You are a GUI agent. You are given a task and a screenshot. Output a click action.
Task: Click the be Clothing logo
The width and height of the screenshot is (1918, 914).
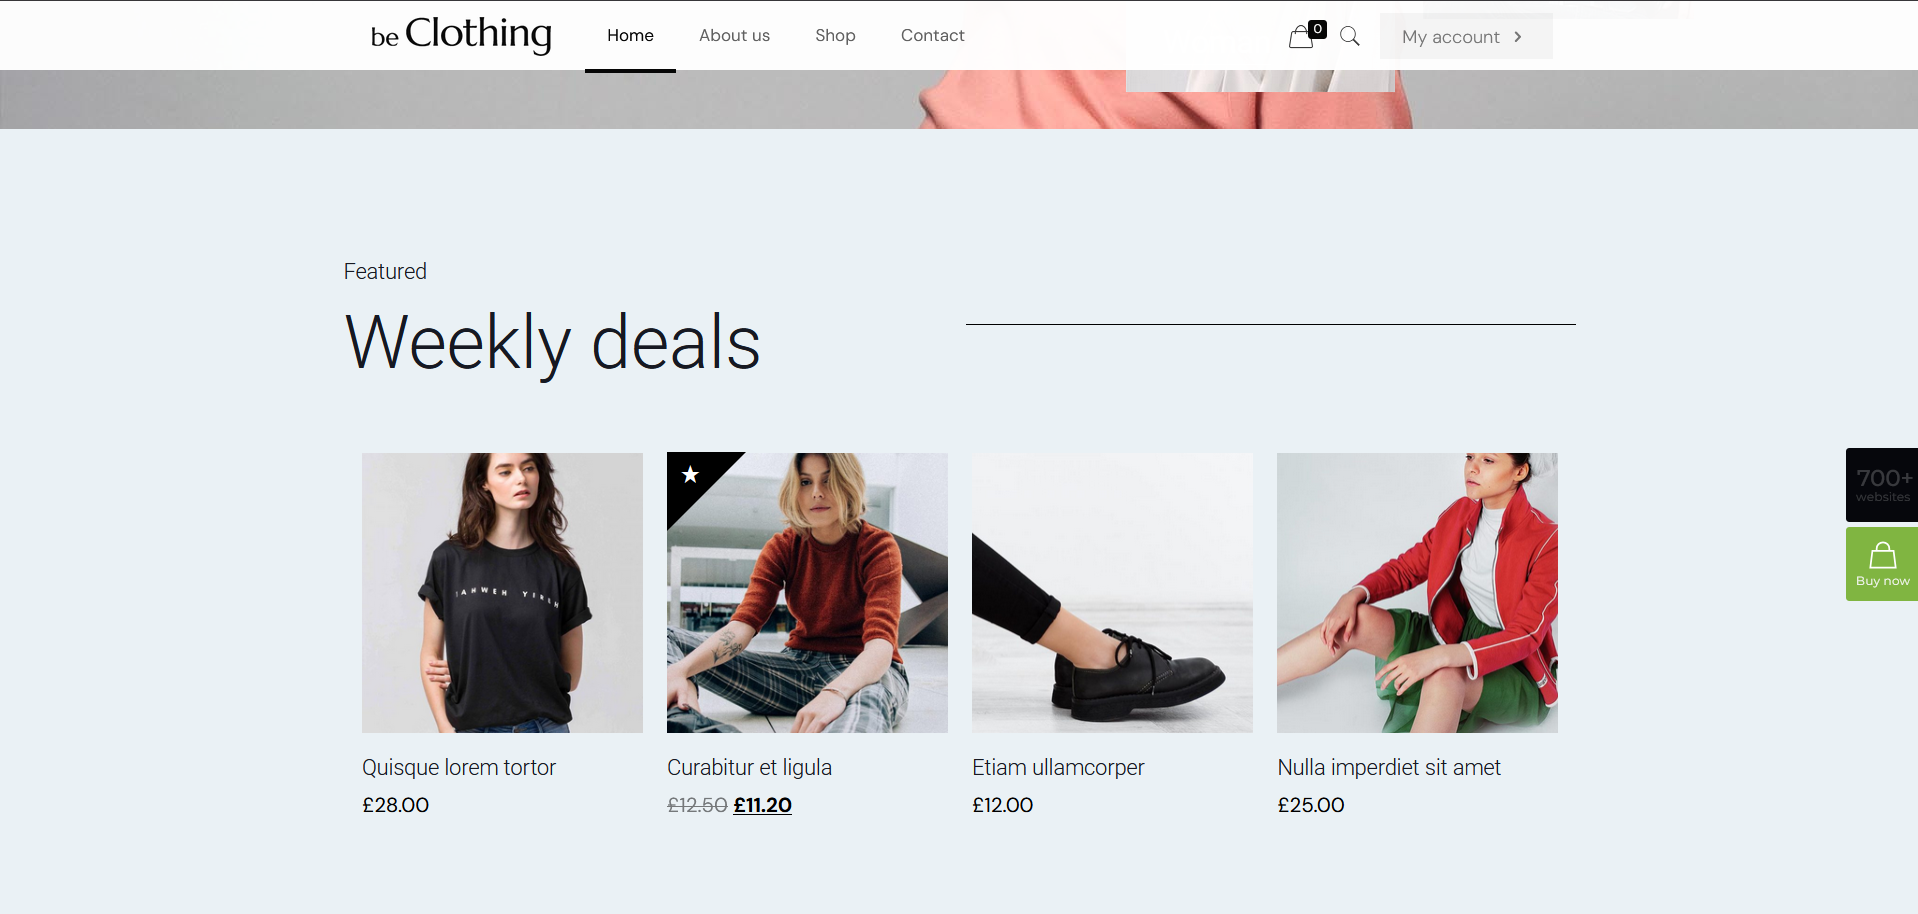click(461, 35)
